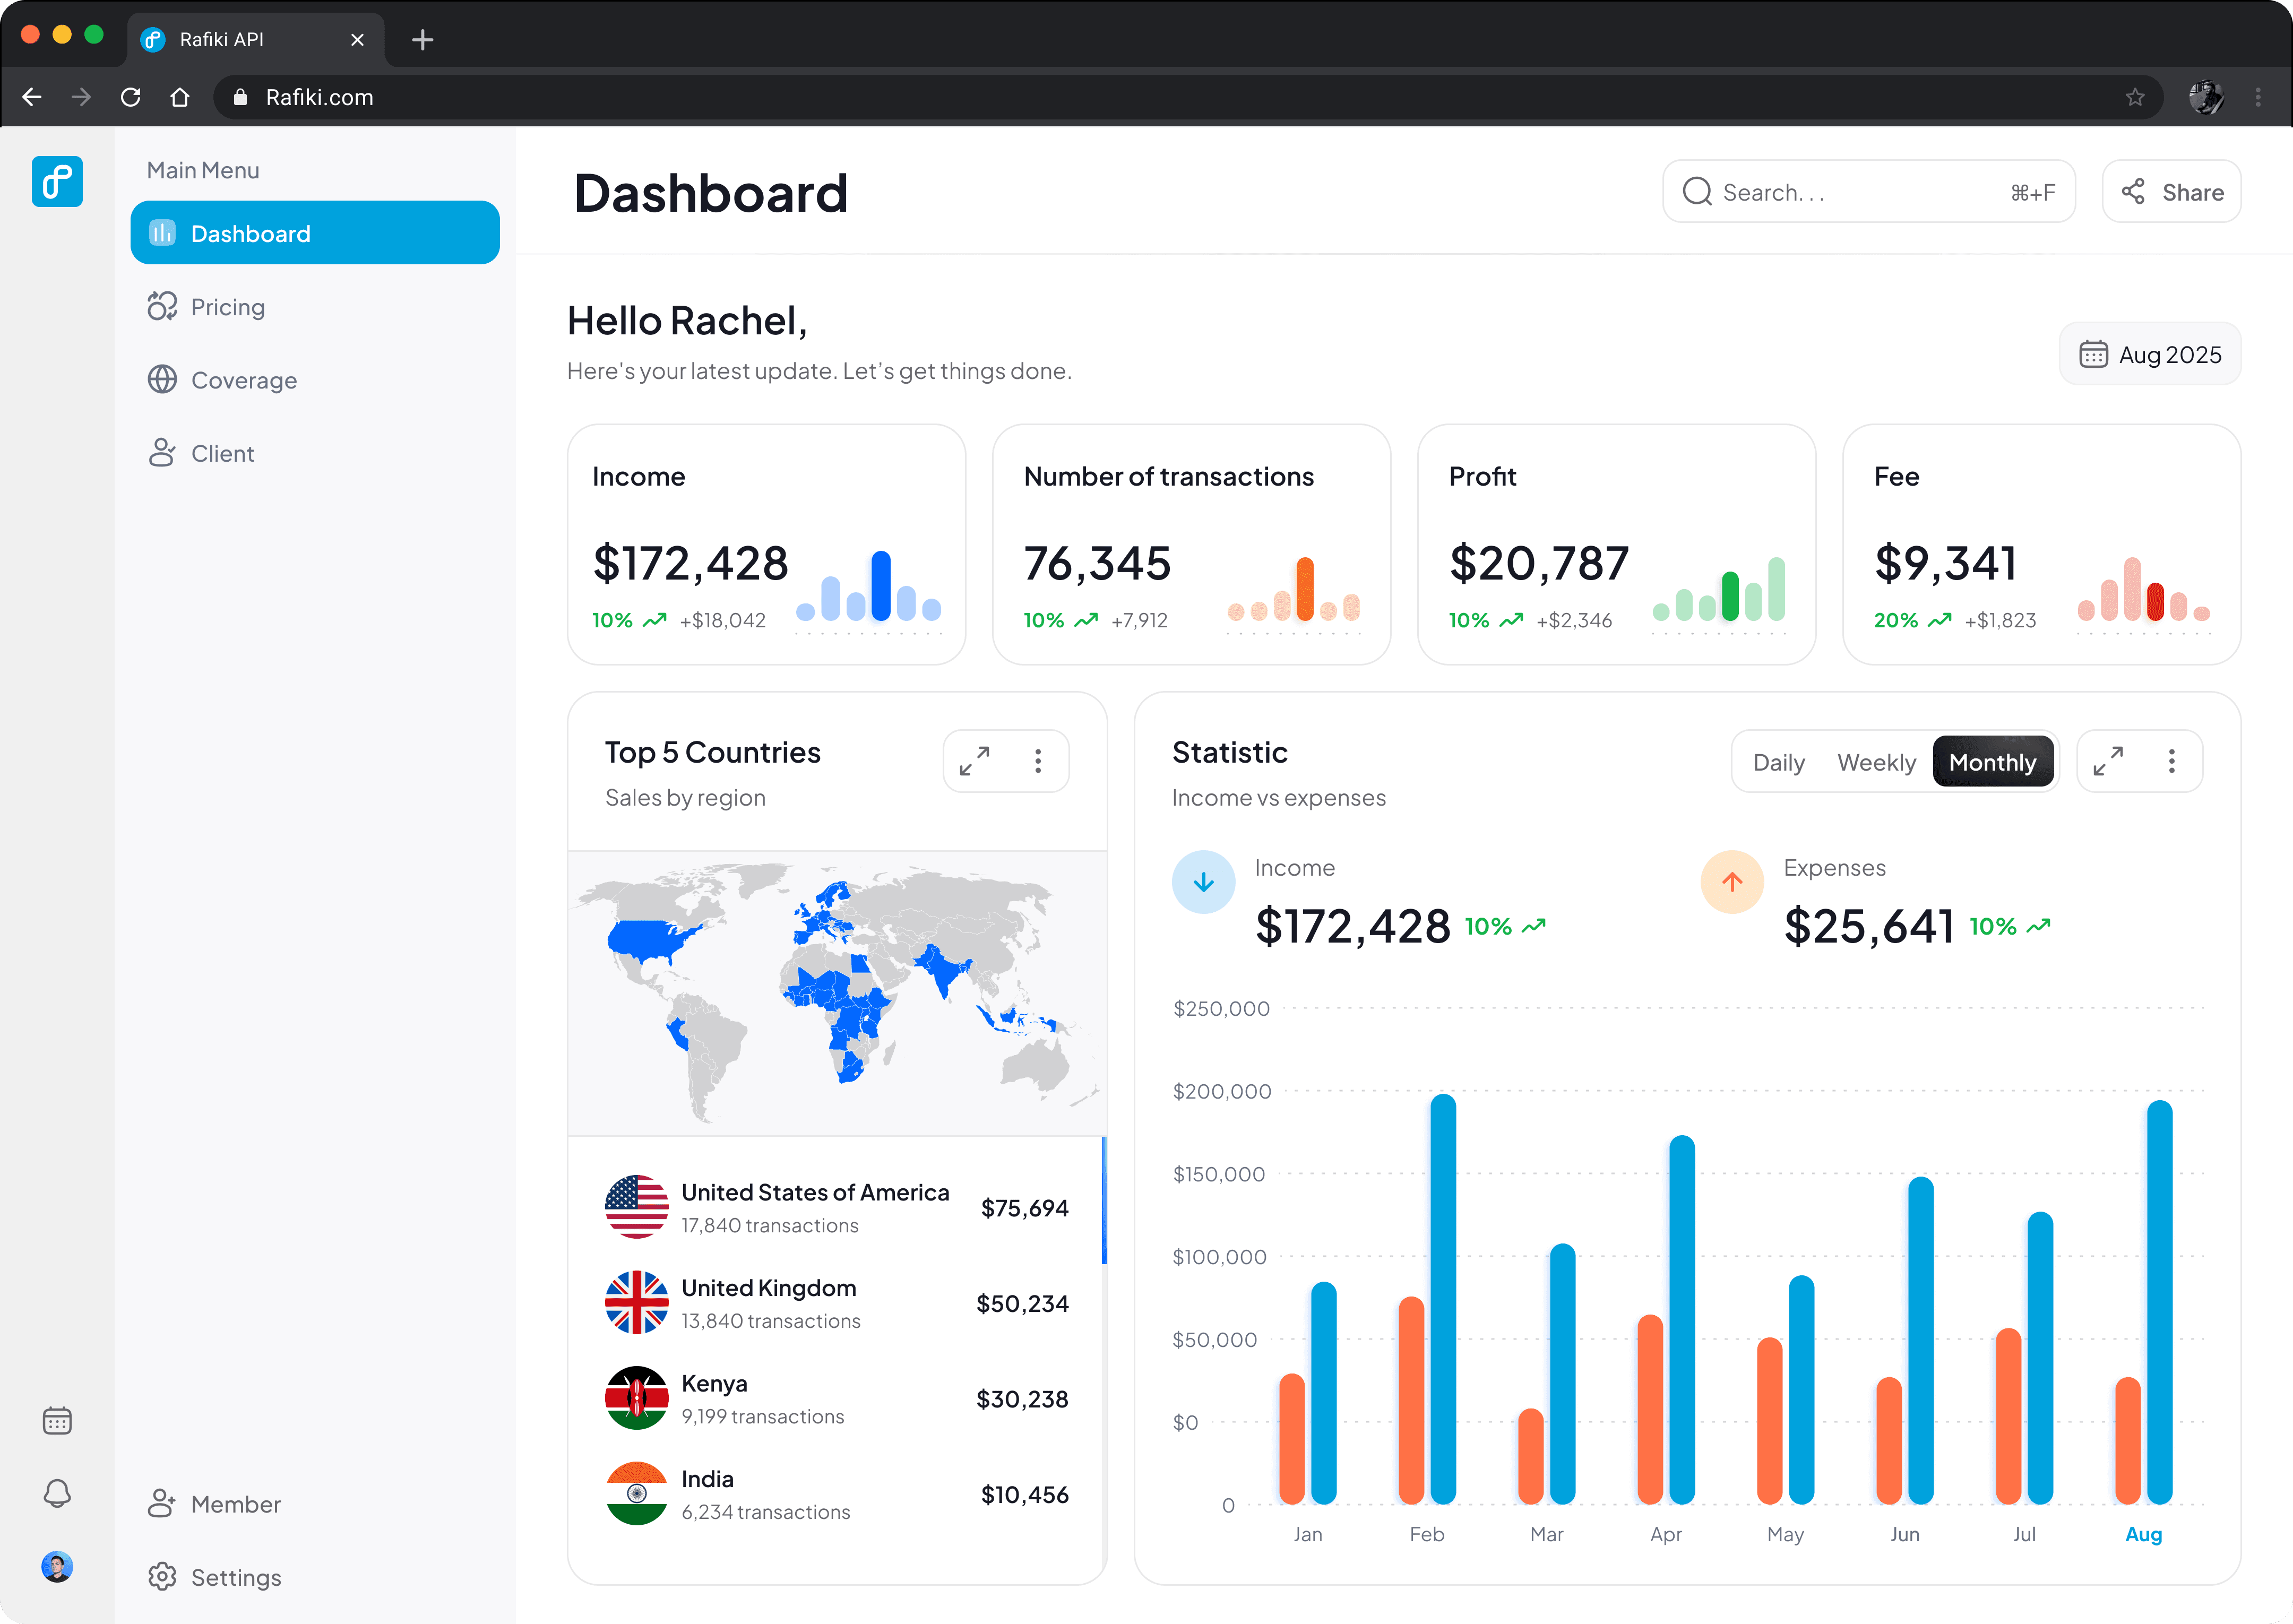
Task: Click the Income down-arrow icon
Action: pyautogui.click(x=1203, y=881)
